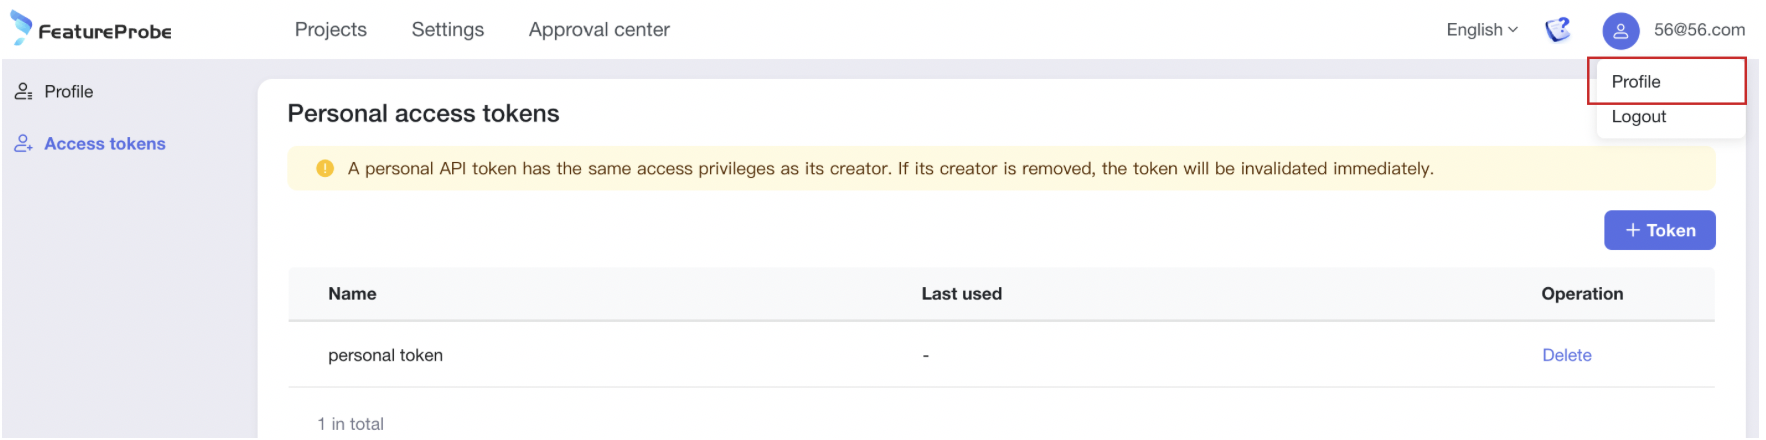Click the yellow warning info icon
Screen dimensions: 1766x440
[x=325, y=169]
